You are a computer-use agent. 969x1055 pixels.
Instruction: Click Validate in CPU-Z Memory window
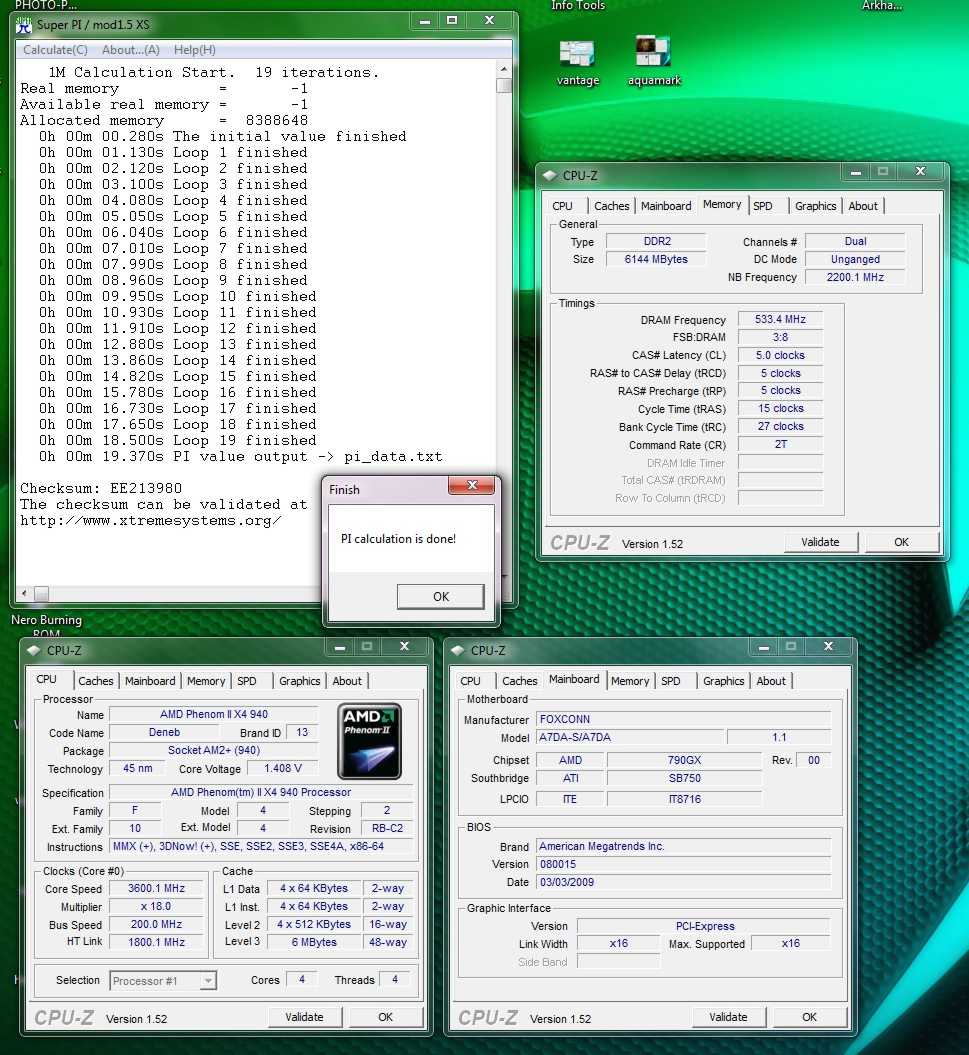click(x=820, y=542)
